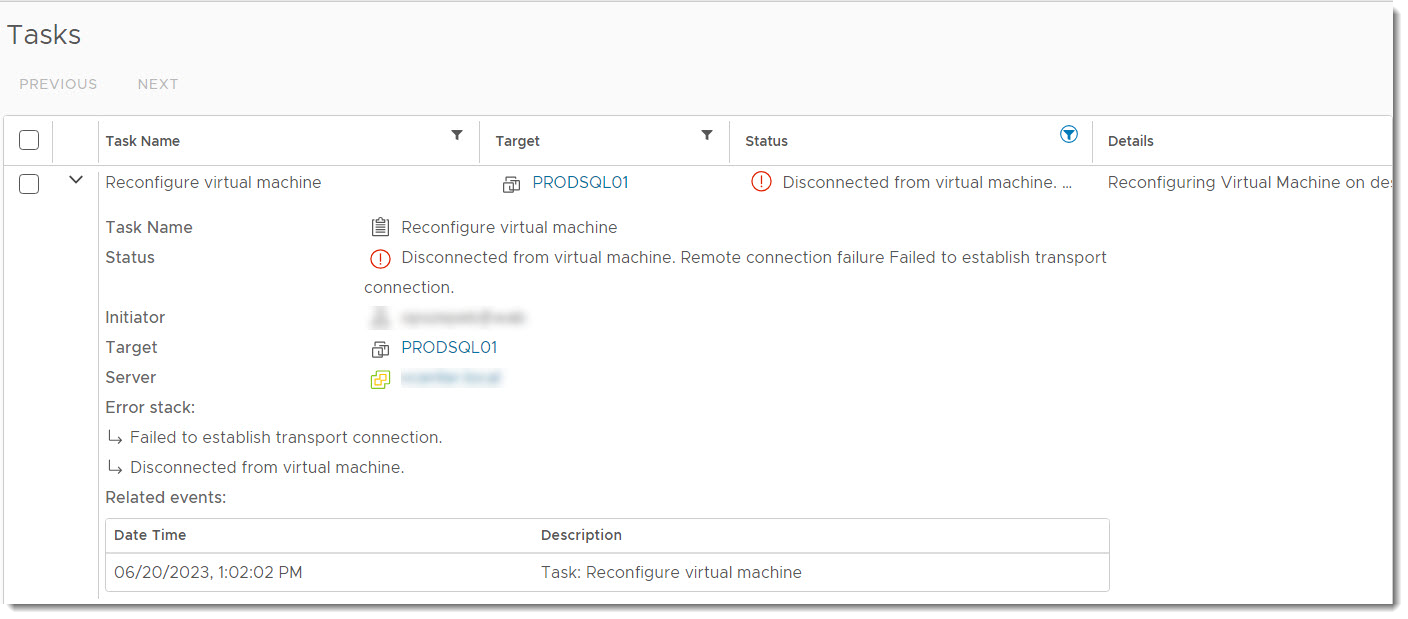The height and width of the screenshot is (619, 1408).
Task: Click the green vCenter server icon
Action: click(x=381, y=378)
